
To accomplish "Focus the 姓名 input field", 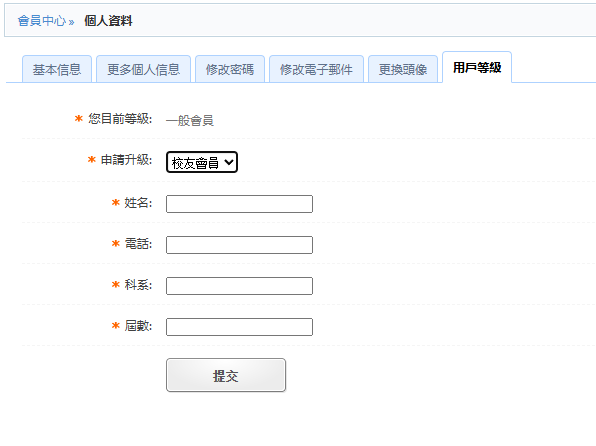I will pyautogui.click(x=239, y=204).
